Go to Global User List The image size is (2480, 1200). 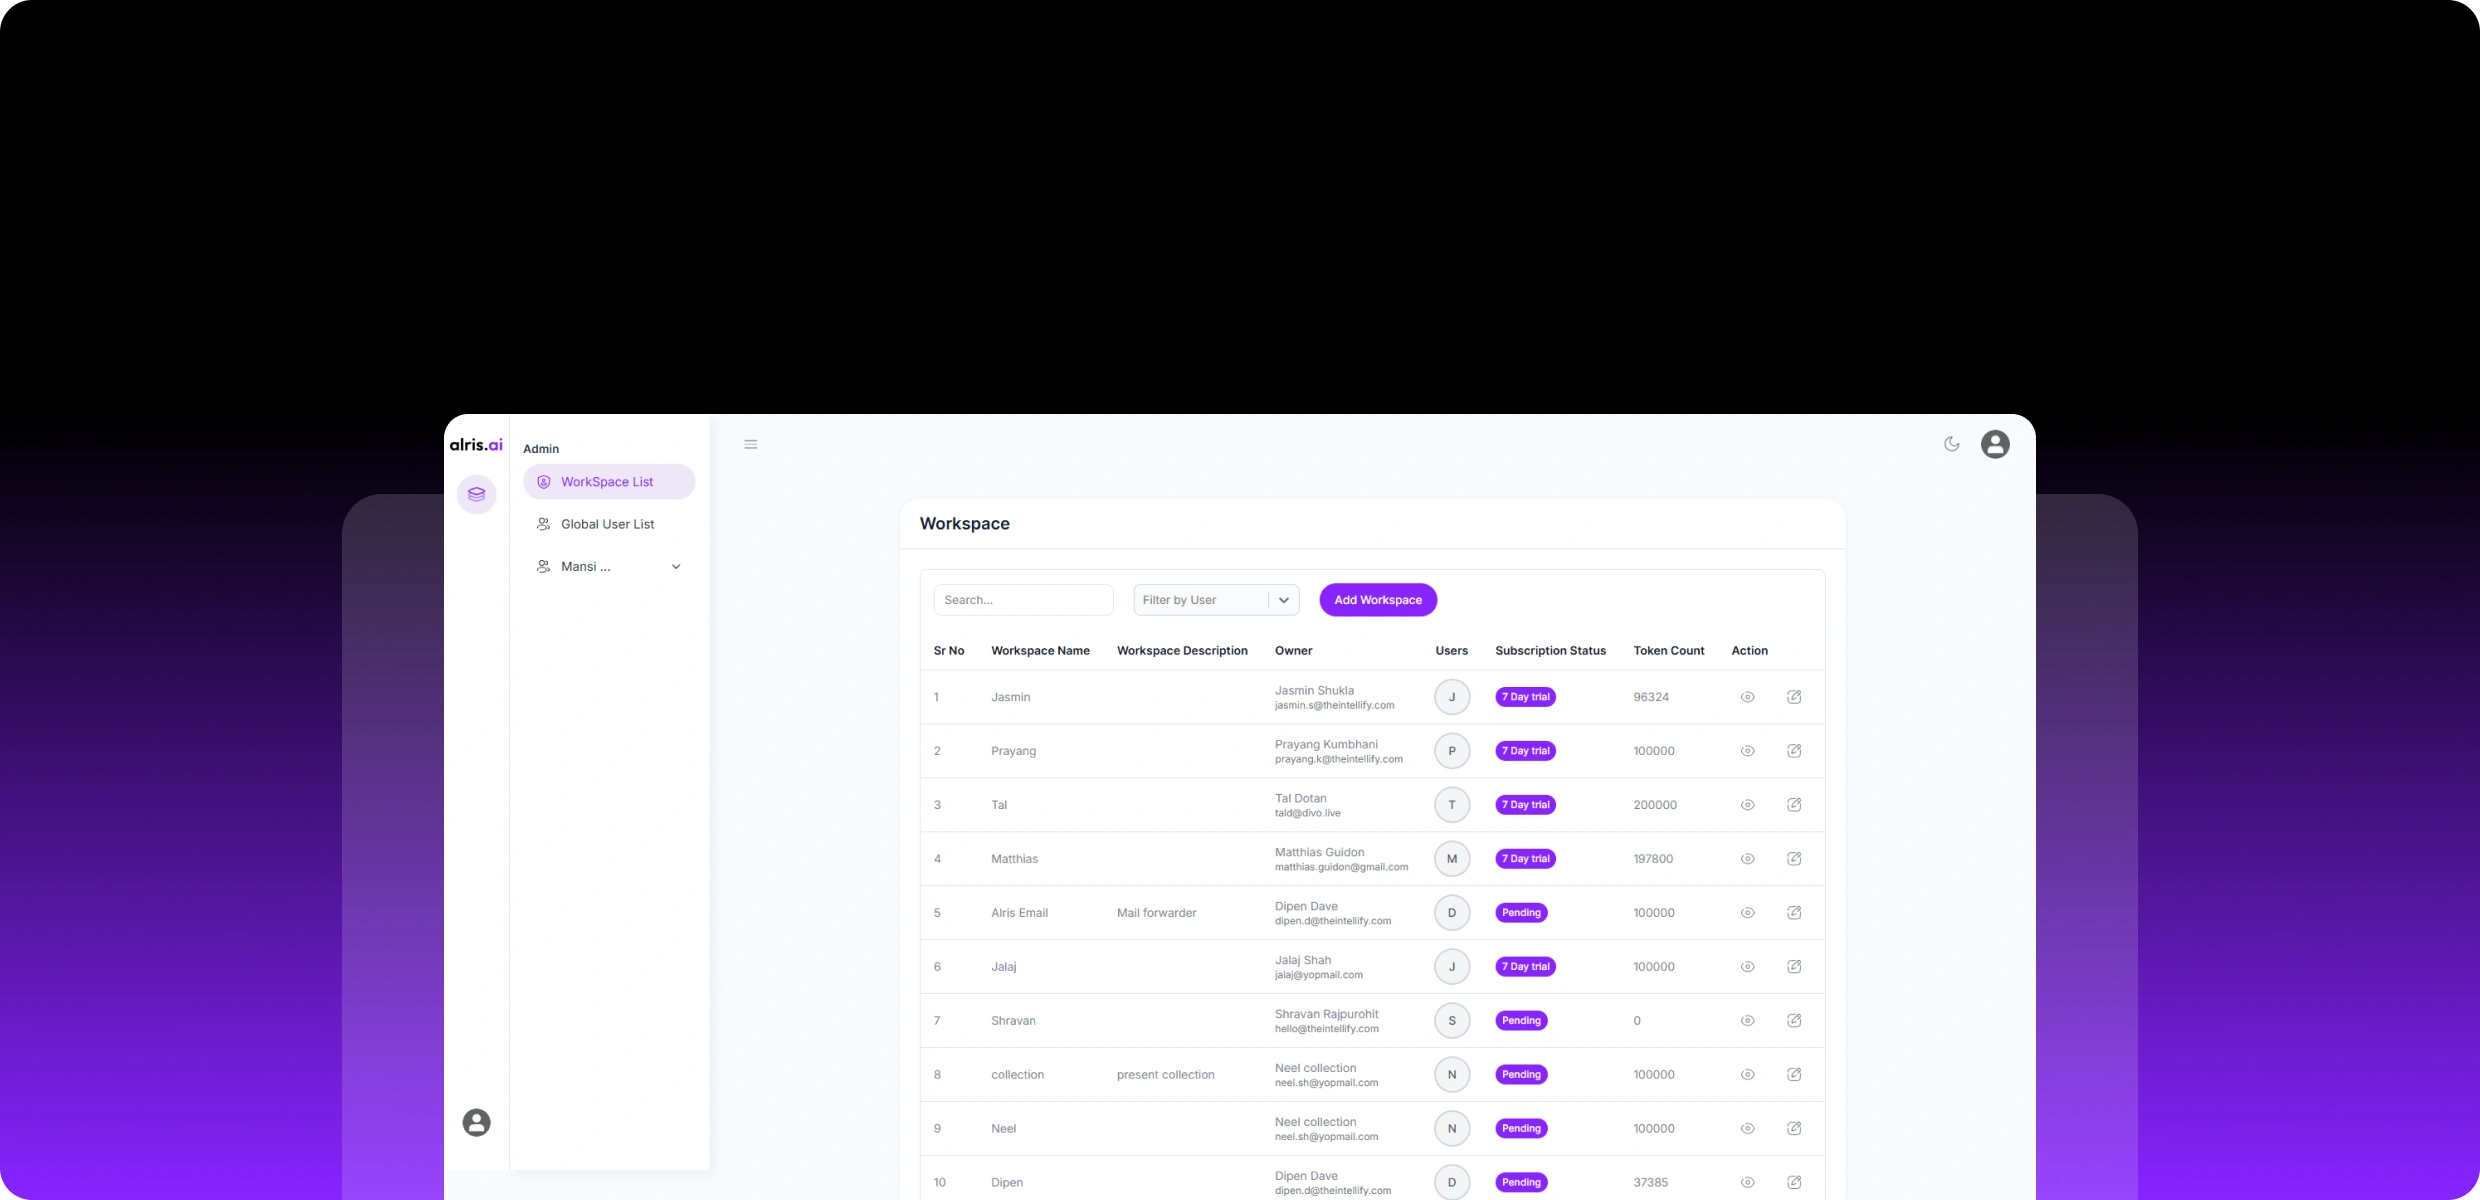(x=607, y=524)
